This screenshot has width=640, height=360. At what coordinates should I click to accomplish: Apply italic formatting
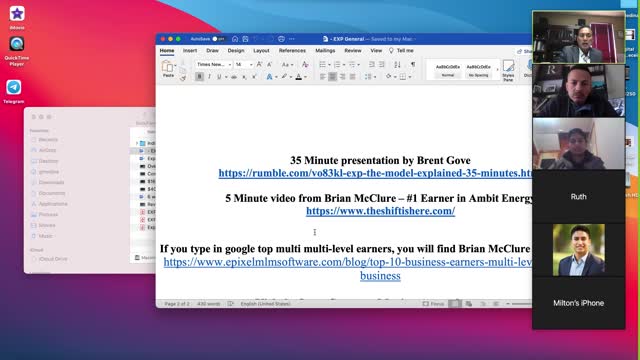point(209,77)
